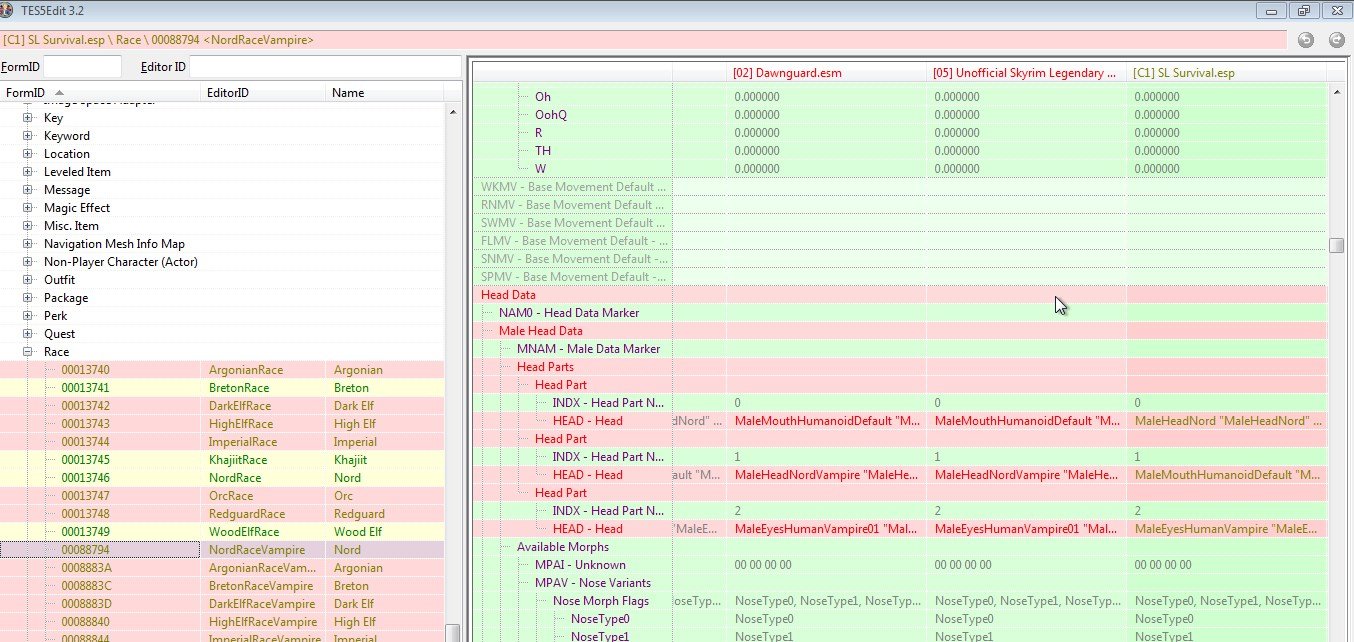Screen dimensions: 1354x642
Task: Expand the Magic Effect tree node
Action: [x=28, y=208]
